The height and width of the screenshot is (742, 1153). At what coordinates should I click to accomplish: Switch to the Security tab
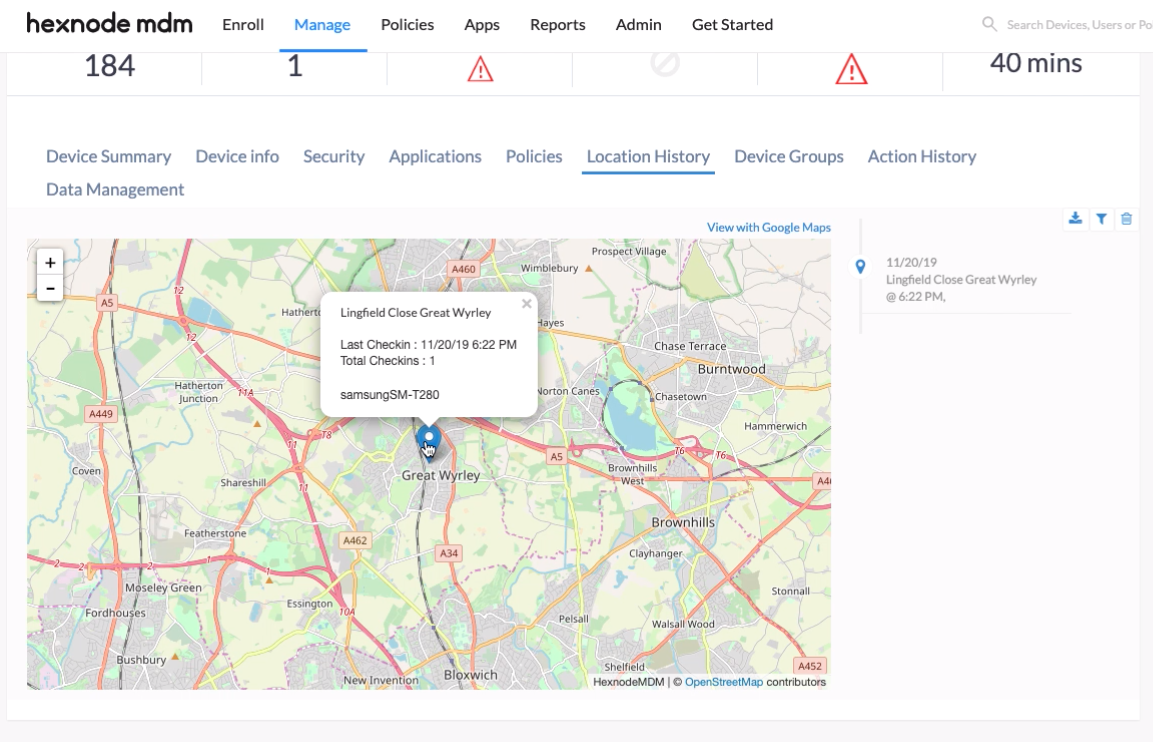pos(334,156)
